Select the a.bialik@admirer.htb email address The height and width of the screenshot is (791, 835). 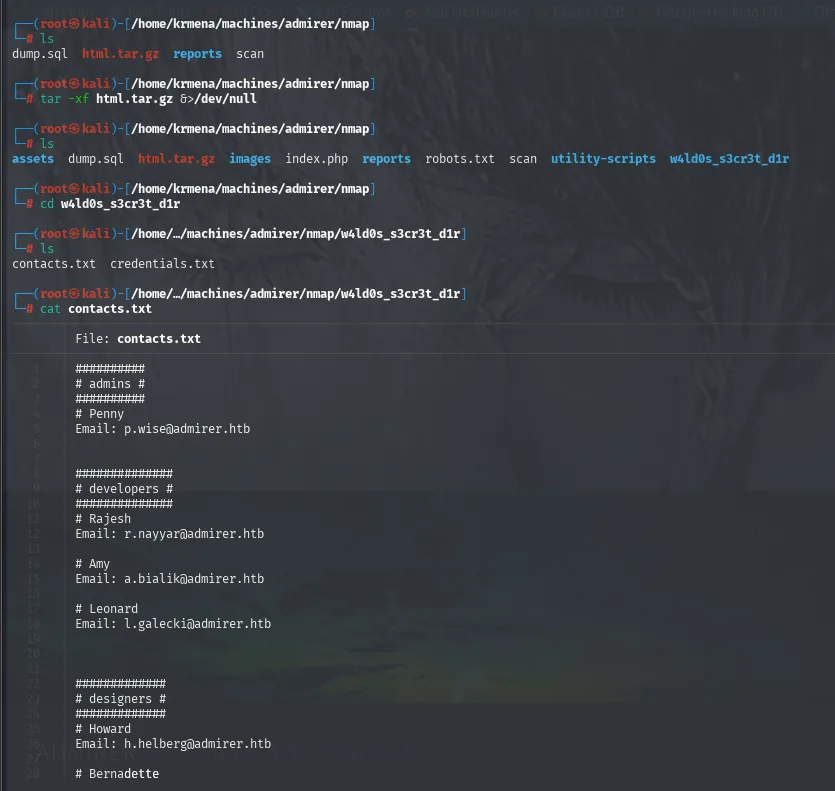point(194,578)
